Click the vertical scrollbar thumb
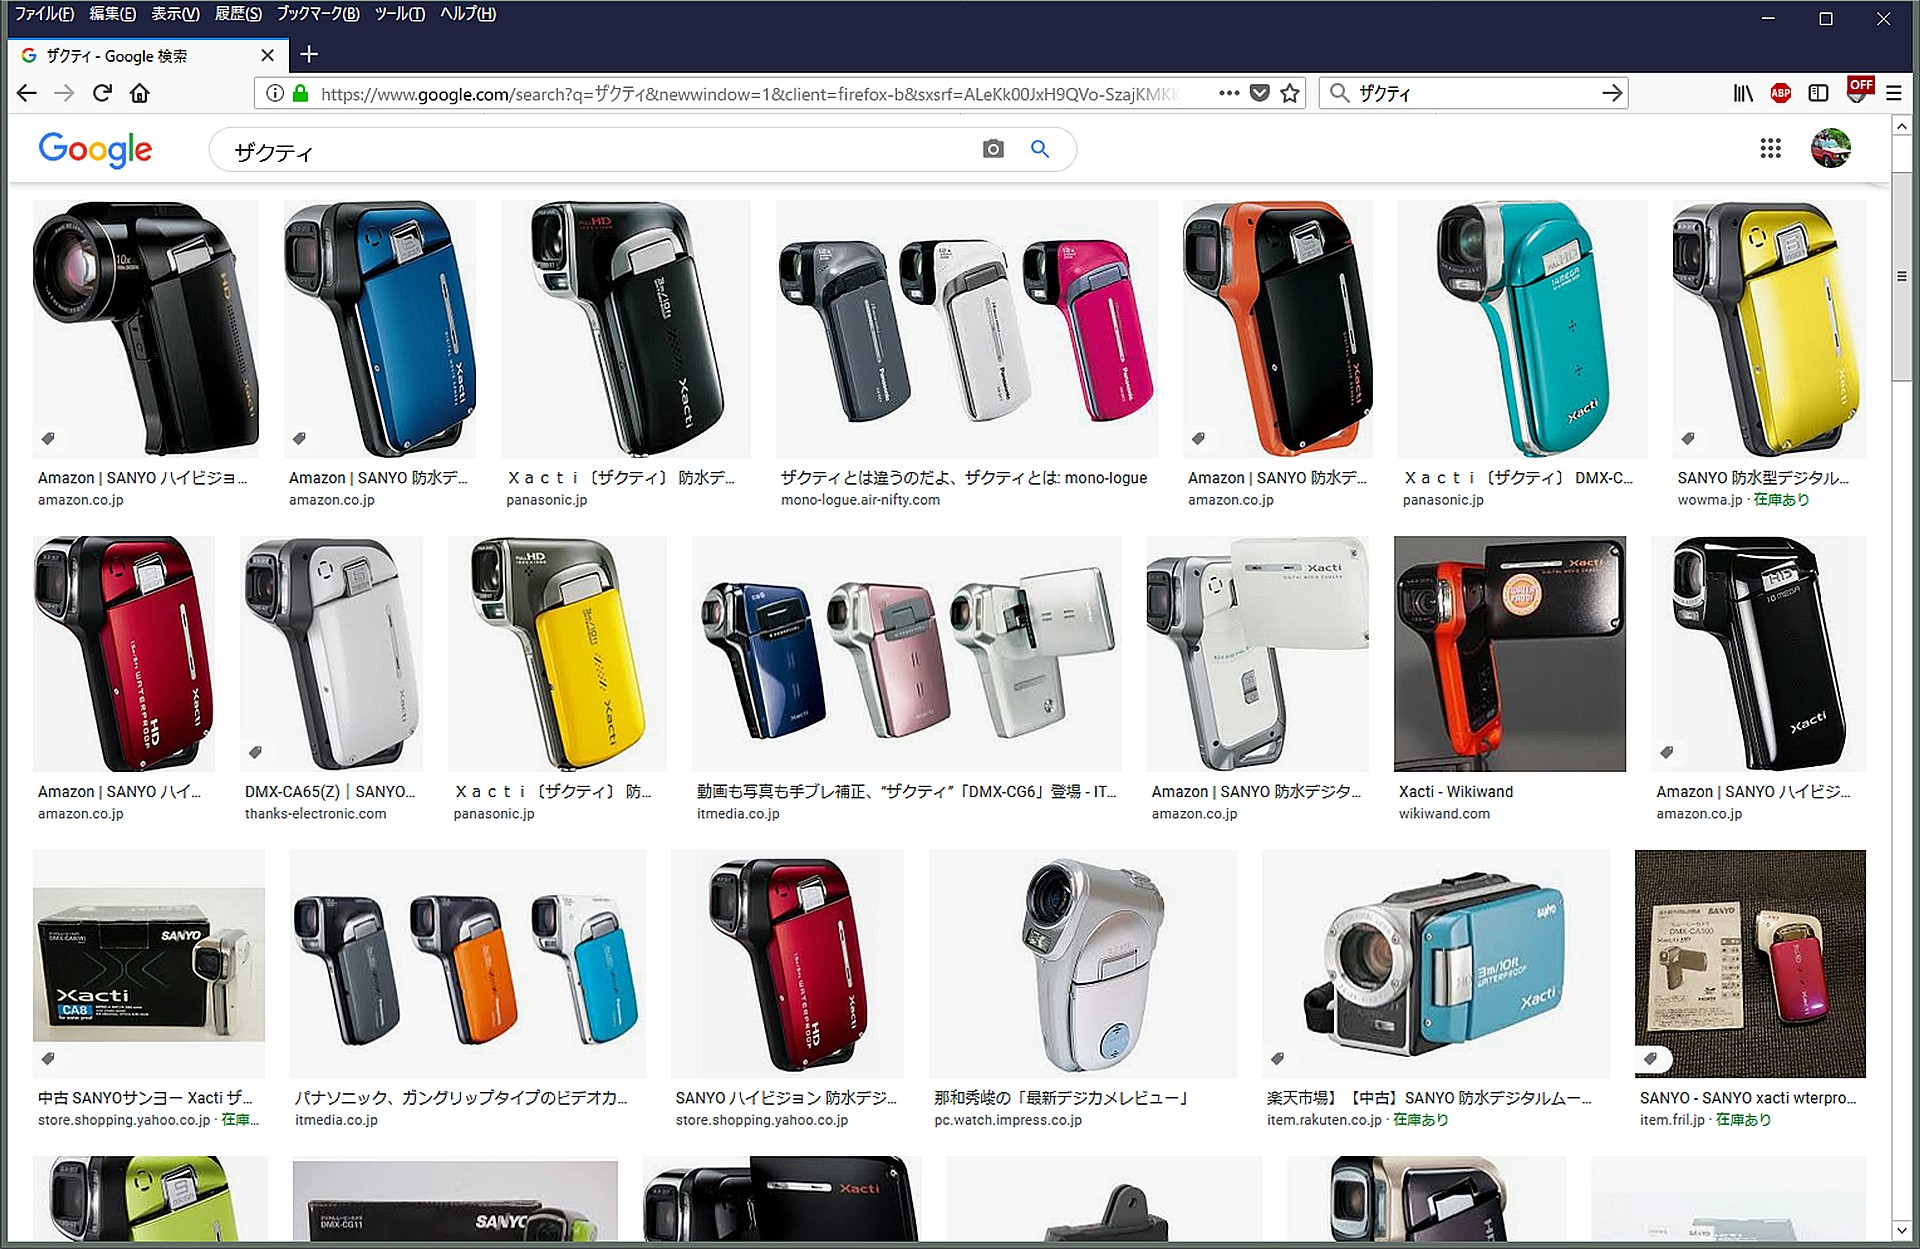This screenshot has height=1249, width=1920. [1901, 276]
